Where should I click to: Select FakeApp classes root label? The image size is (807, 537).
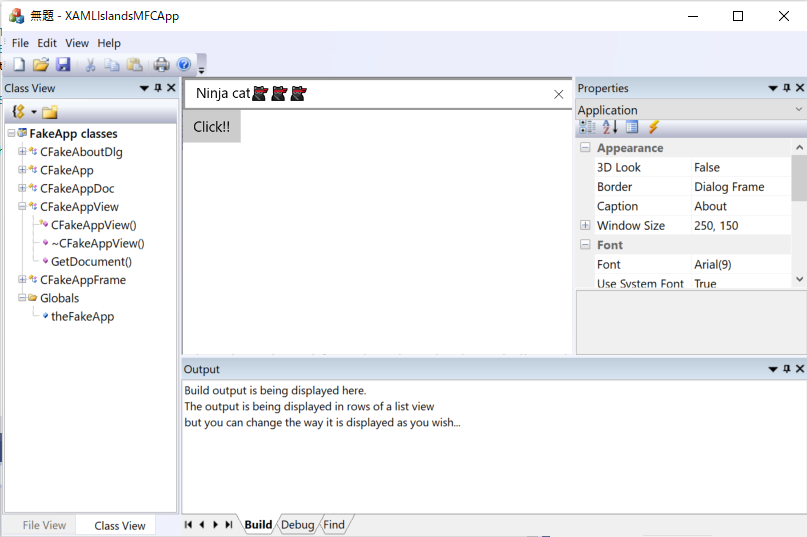tap(73, 133)
